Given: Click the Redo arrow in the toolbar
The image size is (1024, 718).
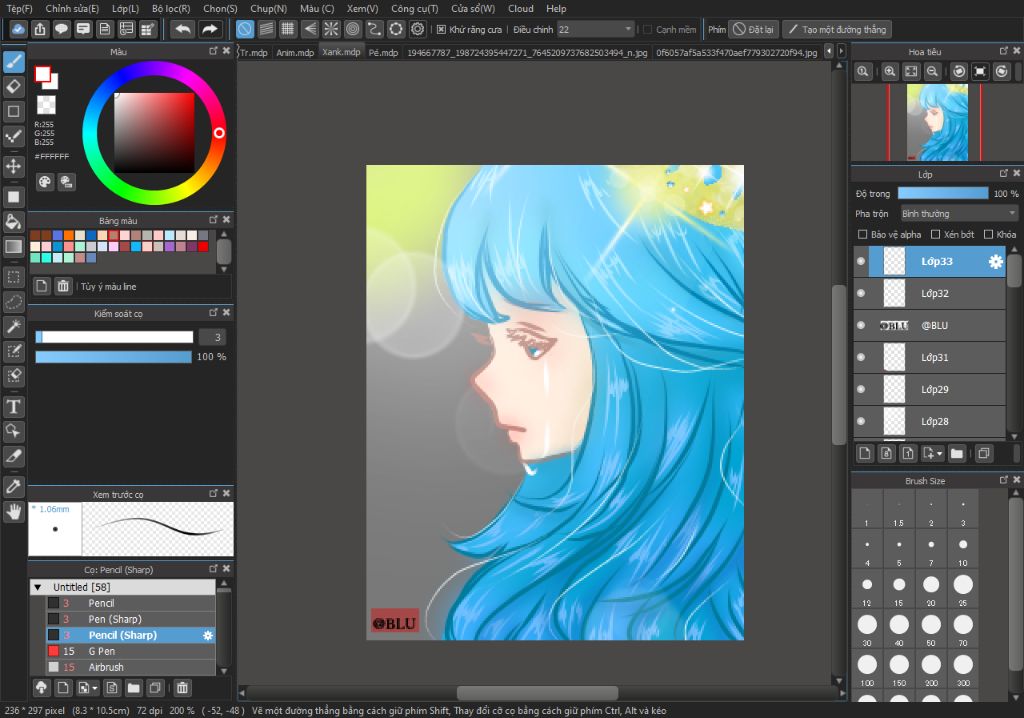Looking at the screenshot, I should (210, 29).
